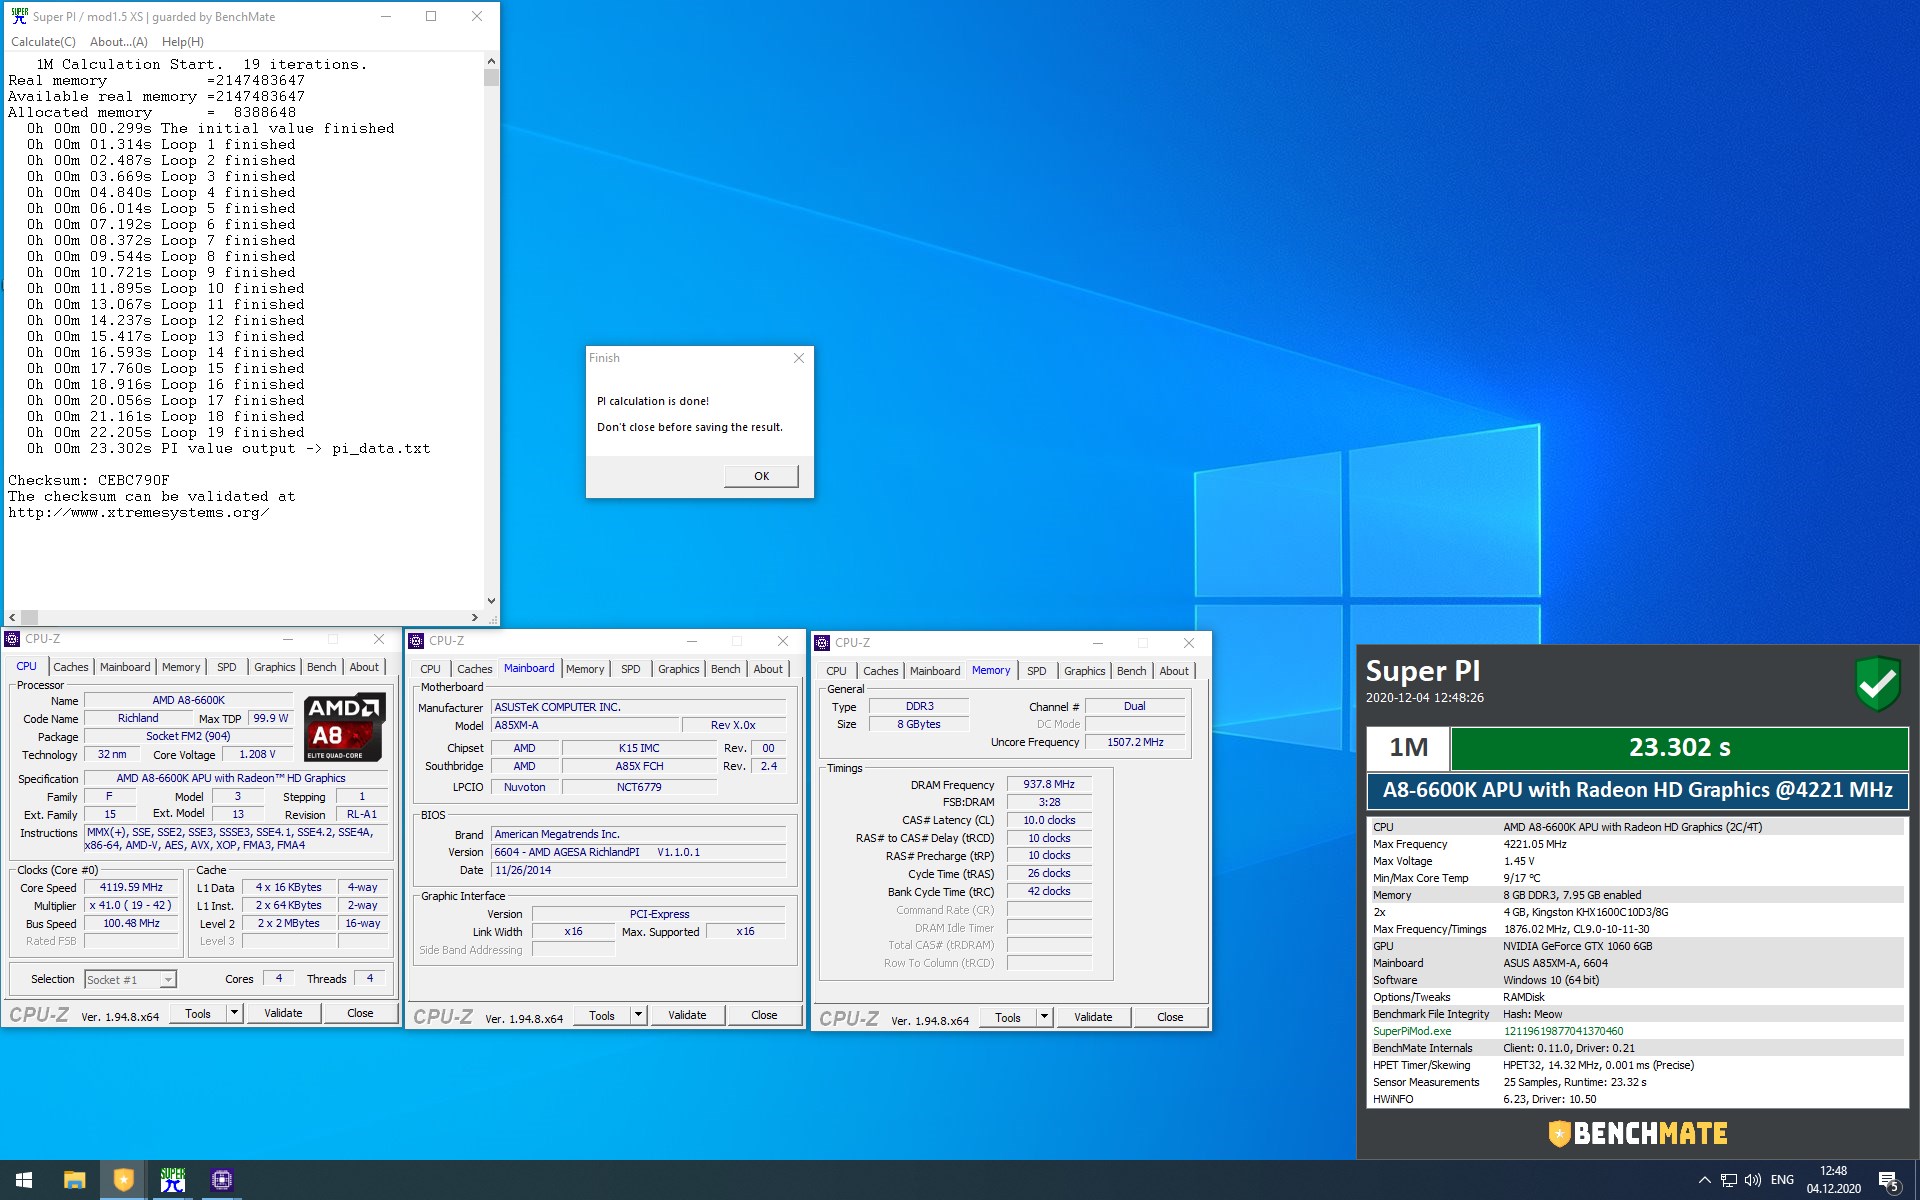Click the Checksum: CEBC790F line
Screen dimensions: 1920x1200
[89, 480]
